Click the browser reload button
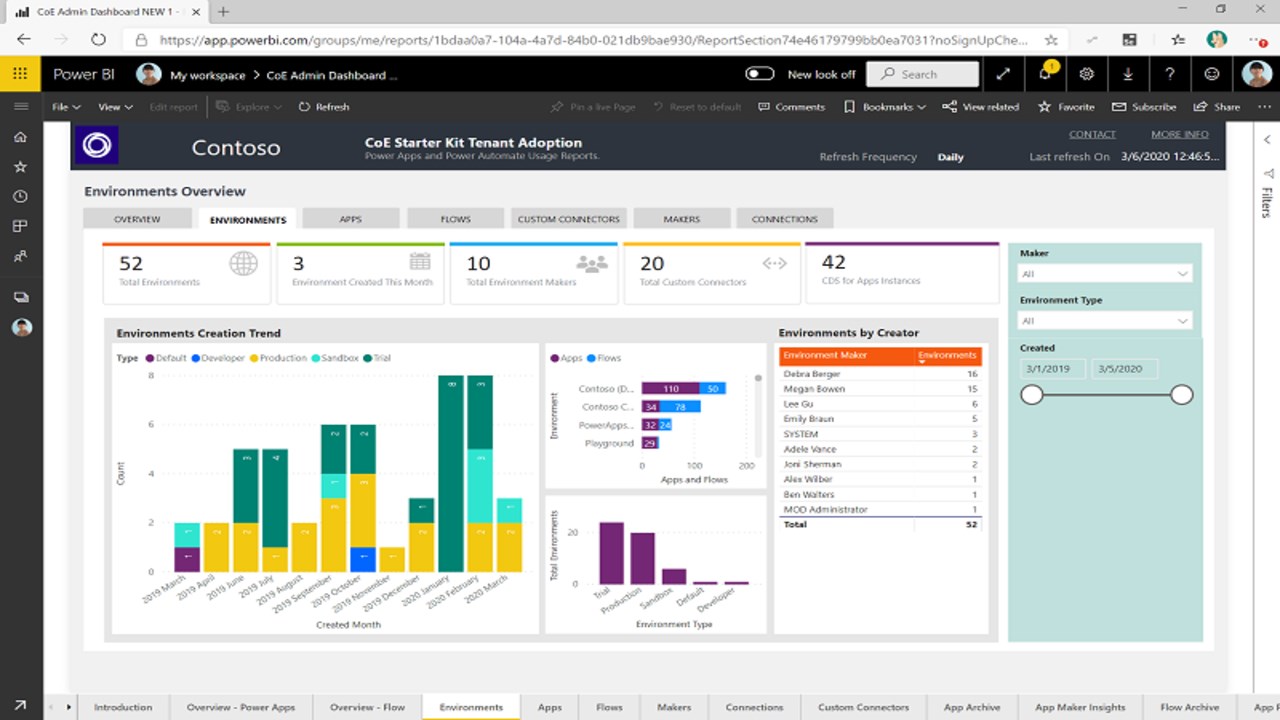 (98, 40)
